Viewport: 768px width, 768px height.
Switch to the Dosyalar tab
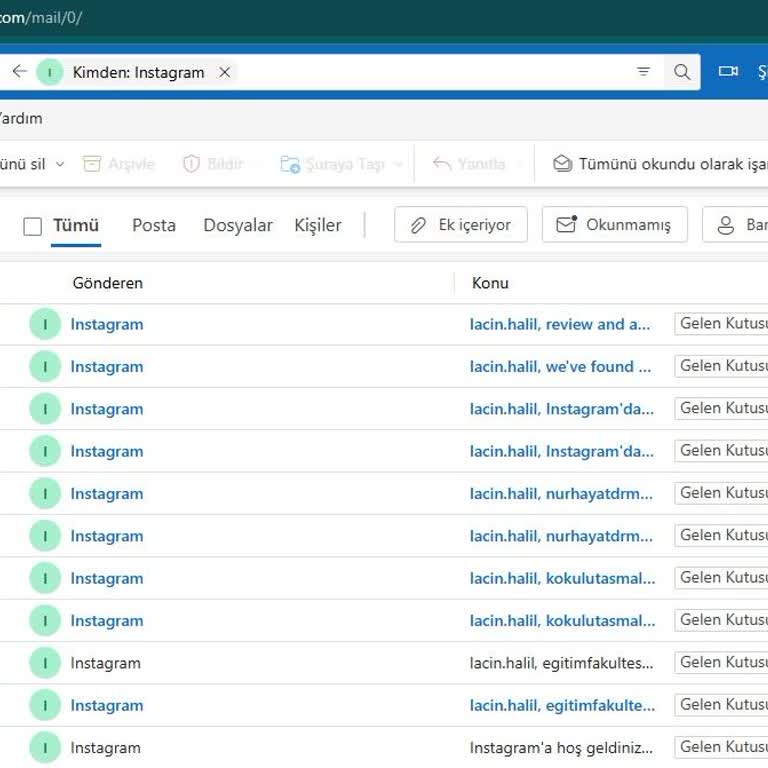tap(238, 225)
